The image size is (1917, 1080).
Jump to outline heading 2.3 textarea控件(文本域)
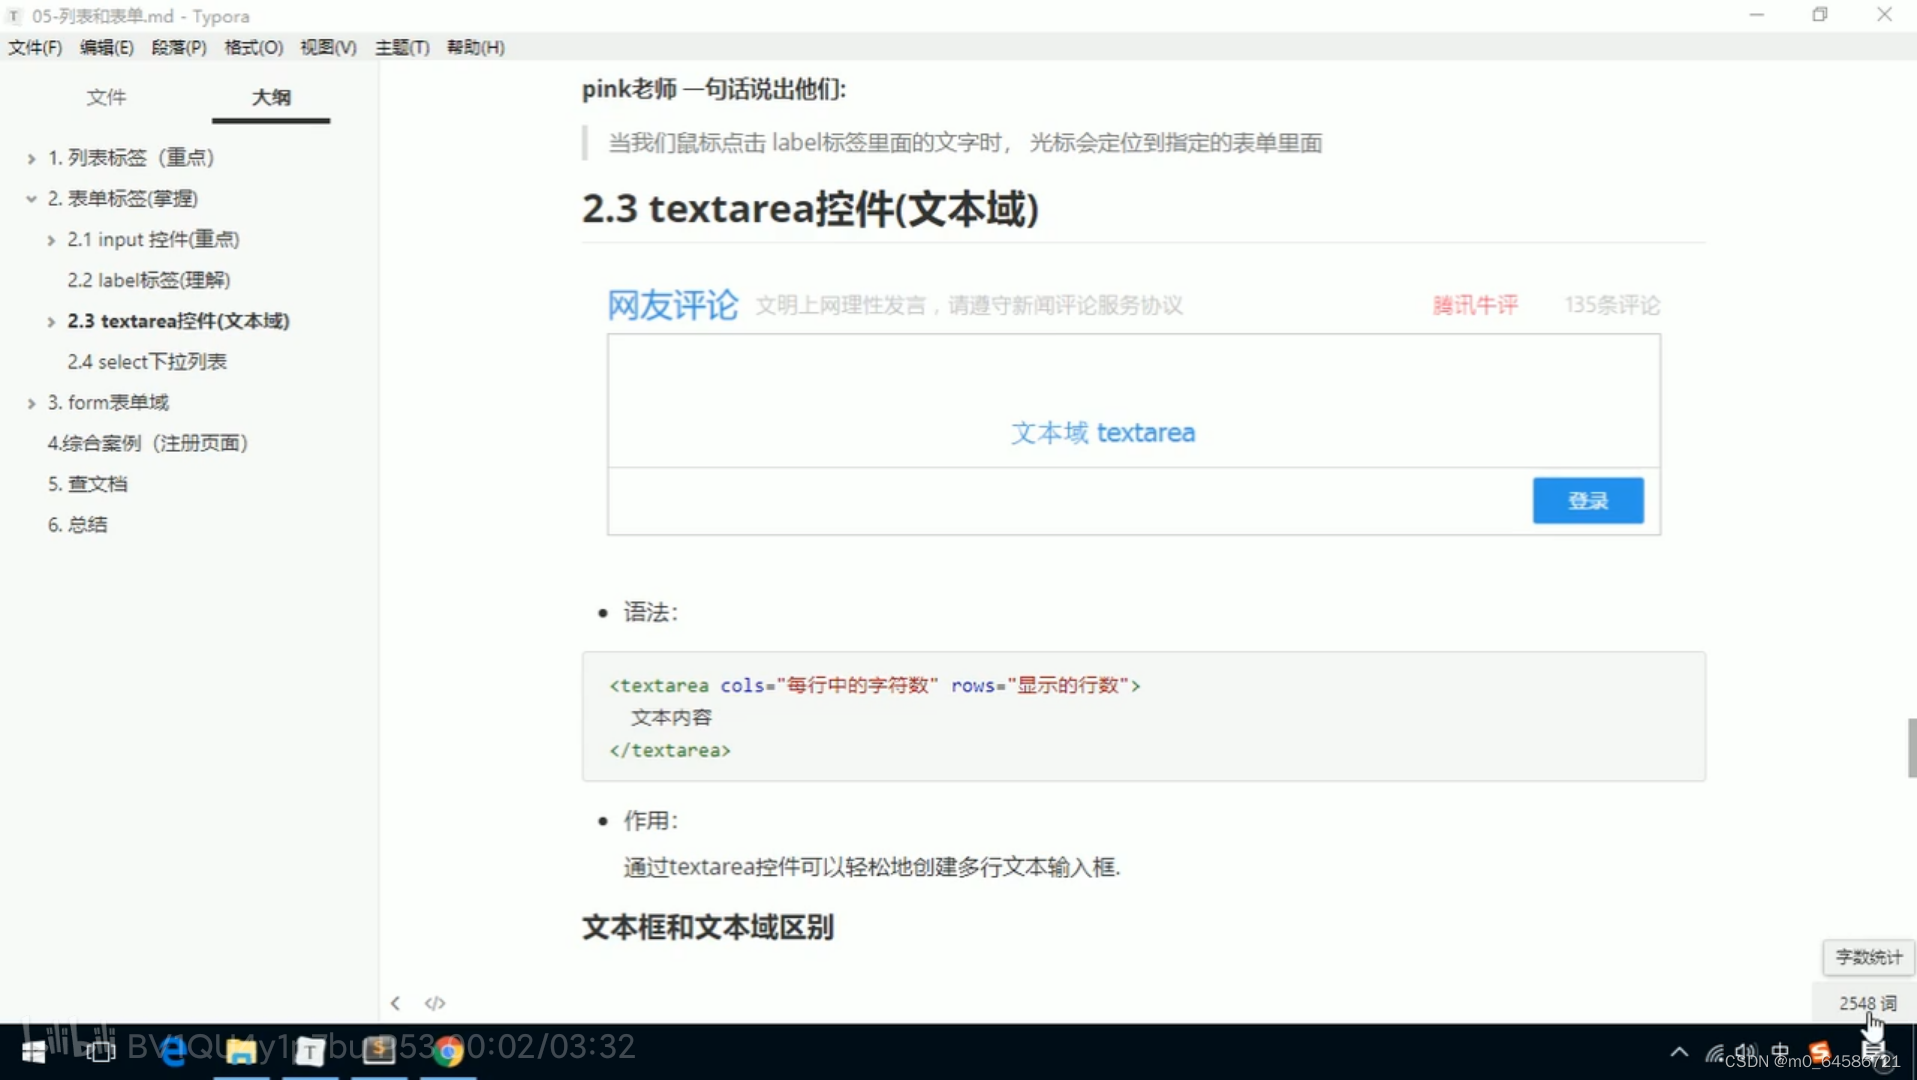point(178,321)
